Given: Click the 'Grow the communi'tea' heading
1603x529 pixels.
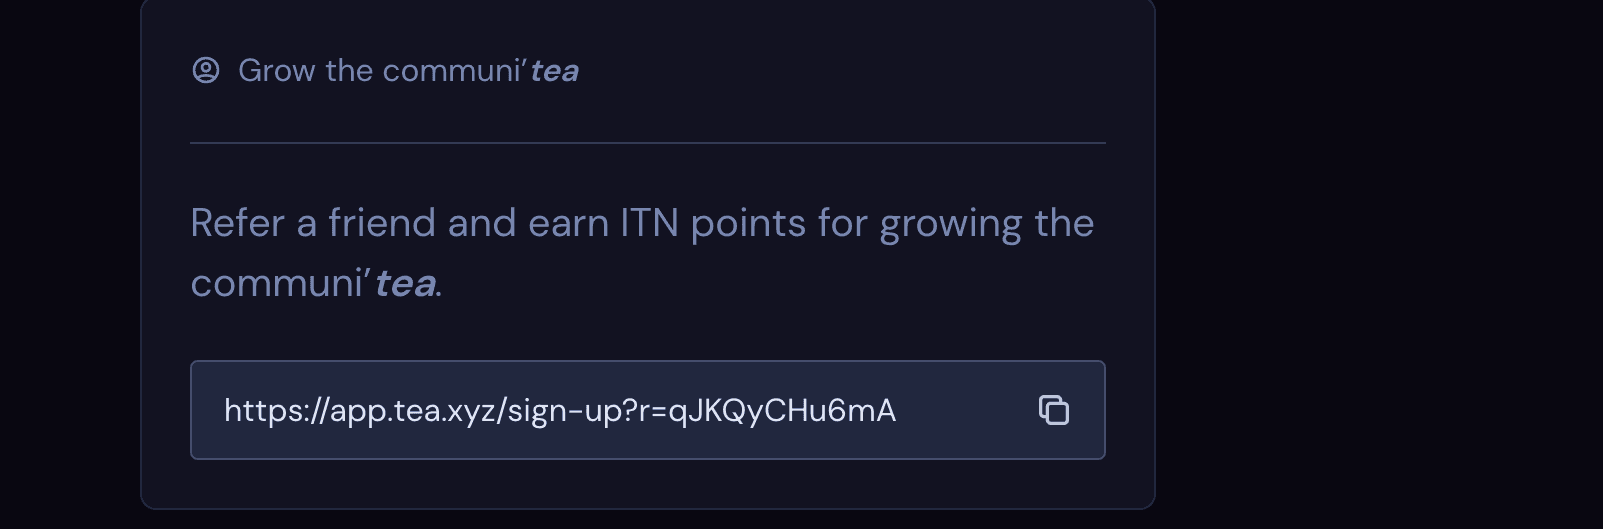Looking at the screenshot, I should [x=408, y=71].
